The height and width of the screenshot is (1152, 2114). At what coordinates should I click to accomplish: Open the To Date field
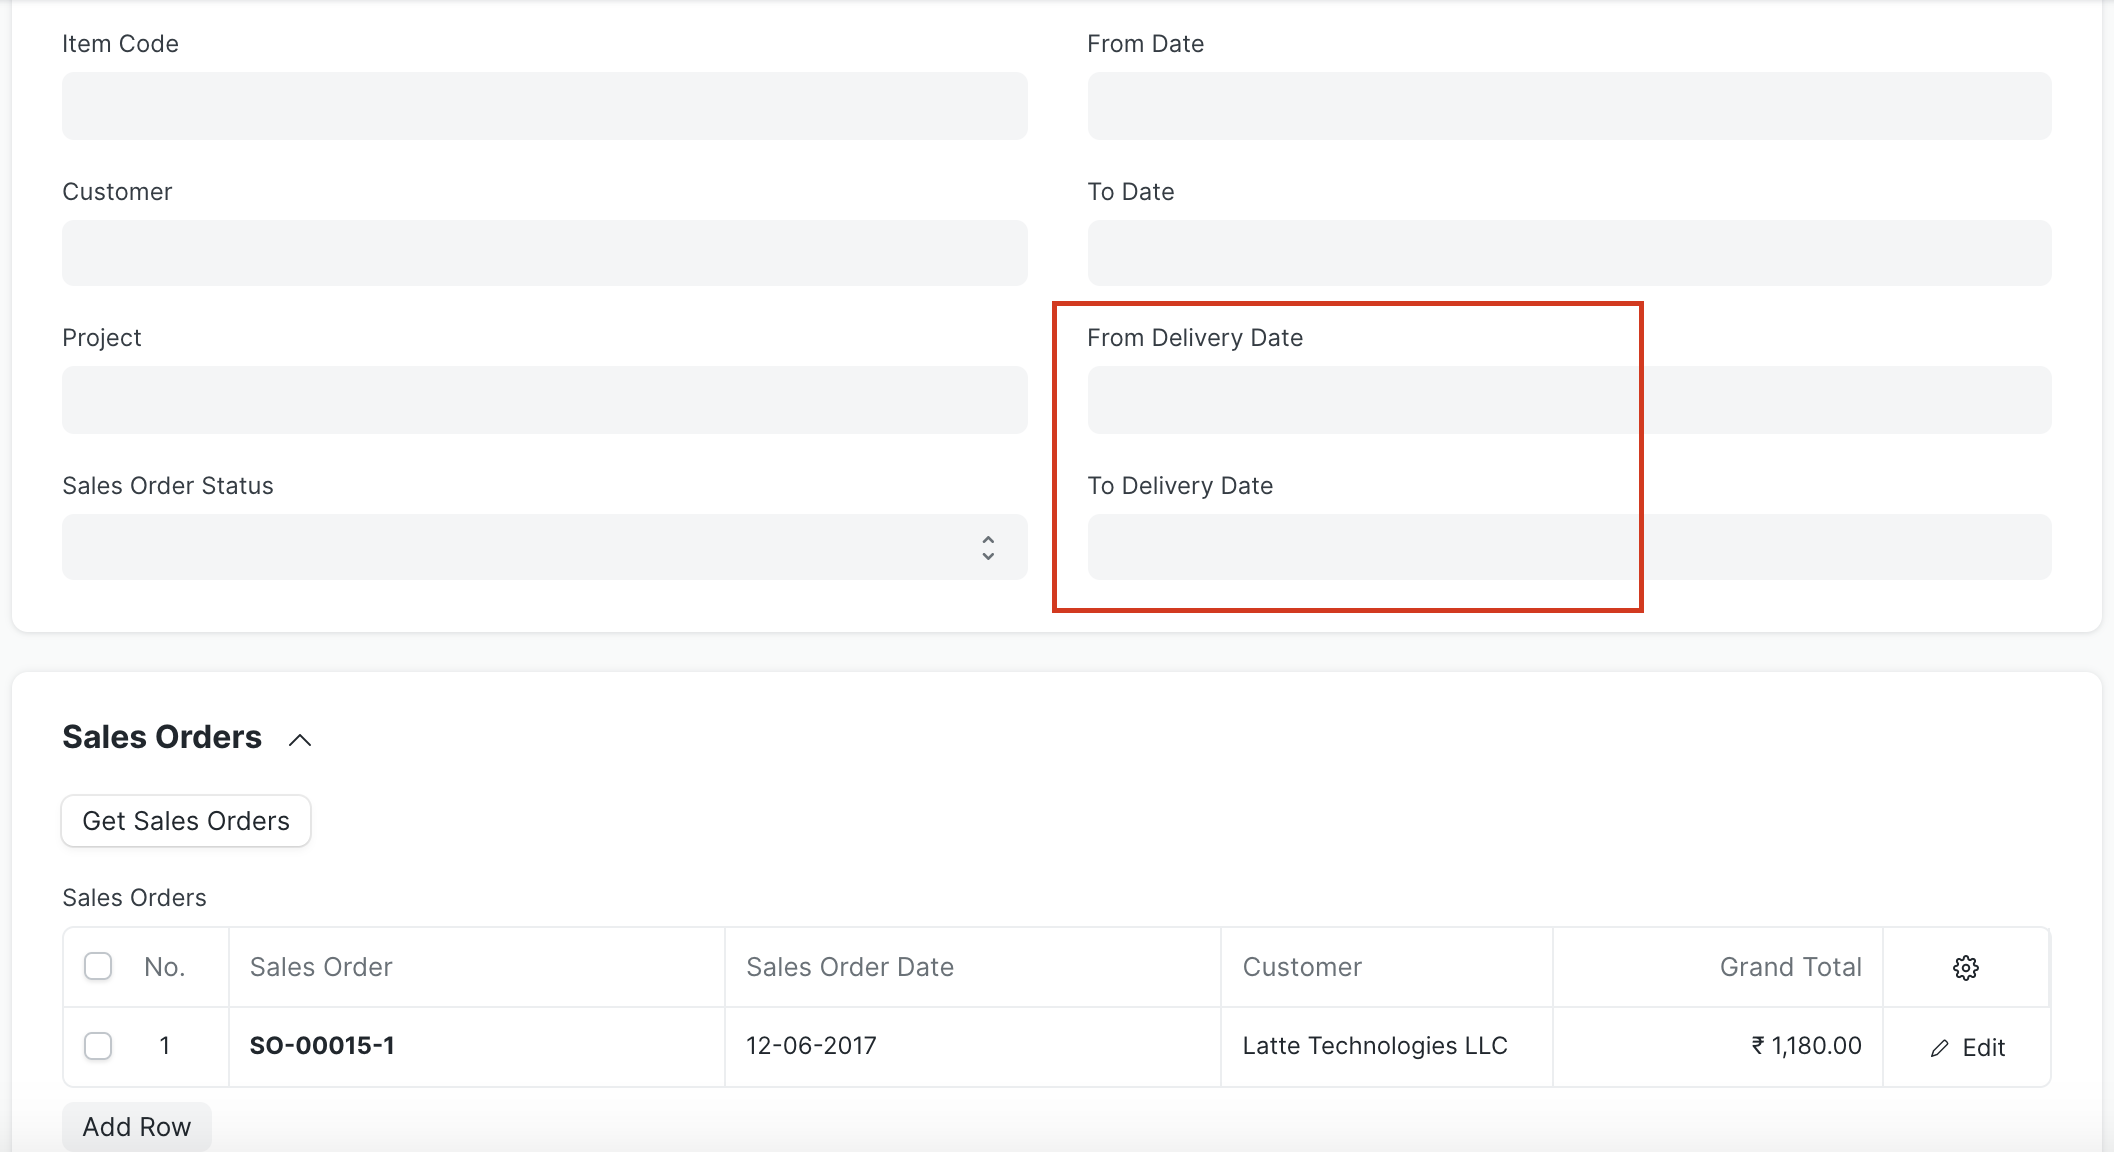1568,253
